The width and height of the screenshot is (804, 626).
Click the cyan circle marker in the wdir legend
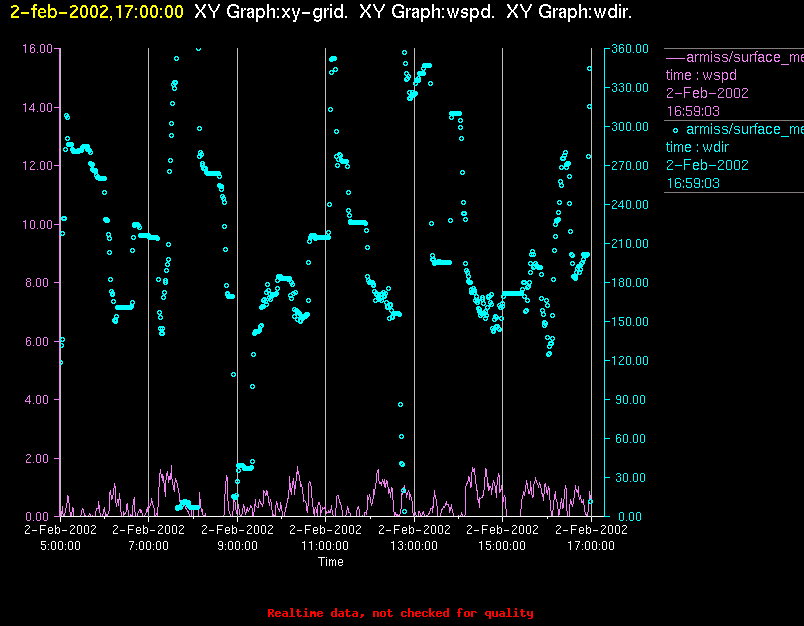pyautogui.click(x=675, y=130)
